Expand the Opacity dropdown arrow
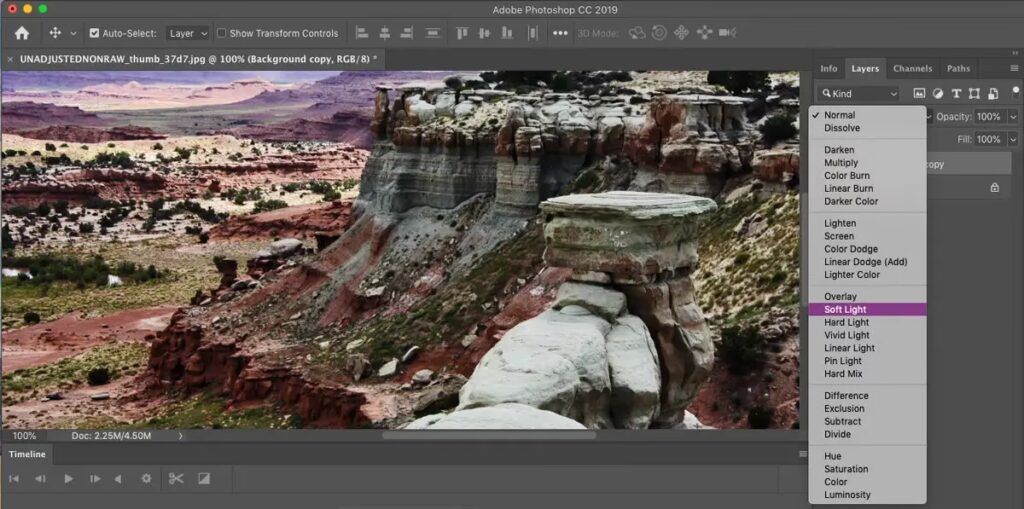Screen dimensions: 1024x509 (1015, 117)
